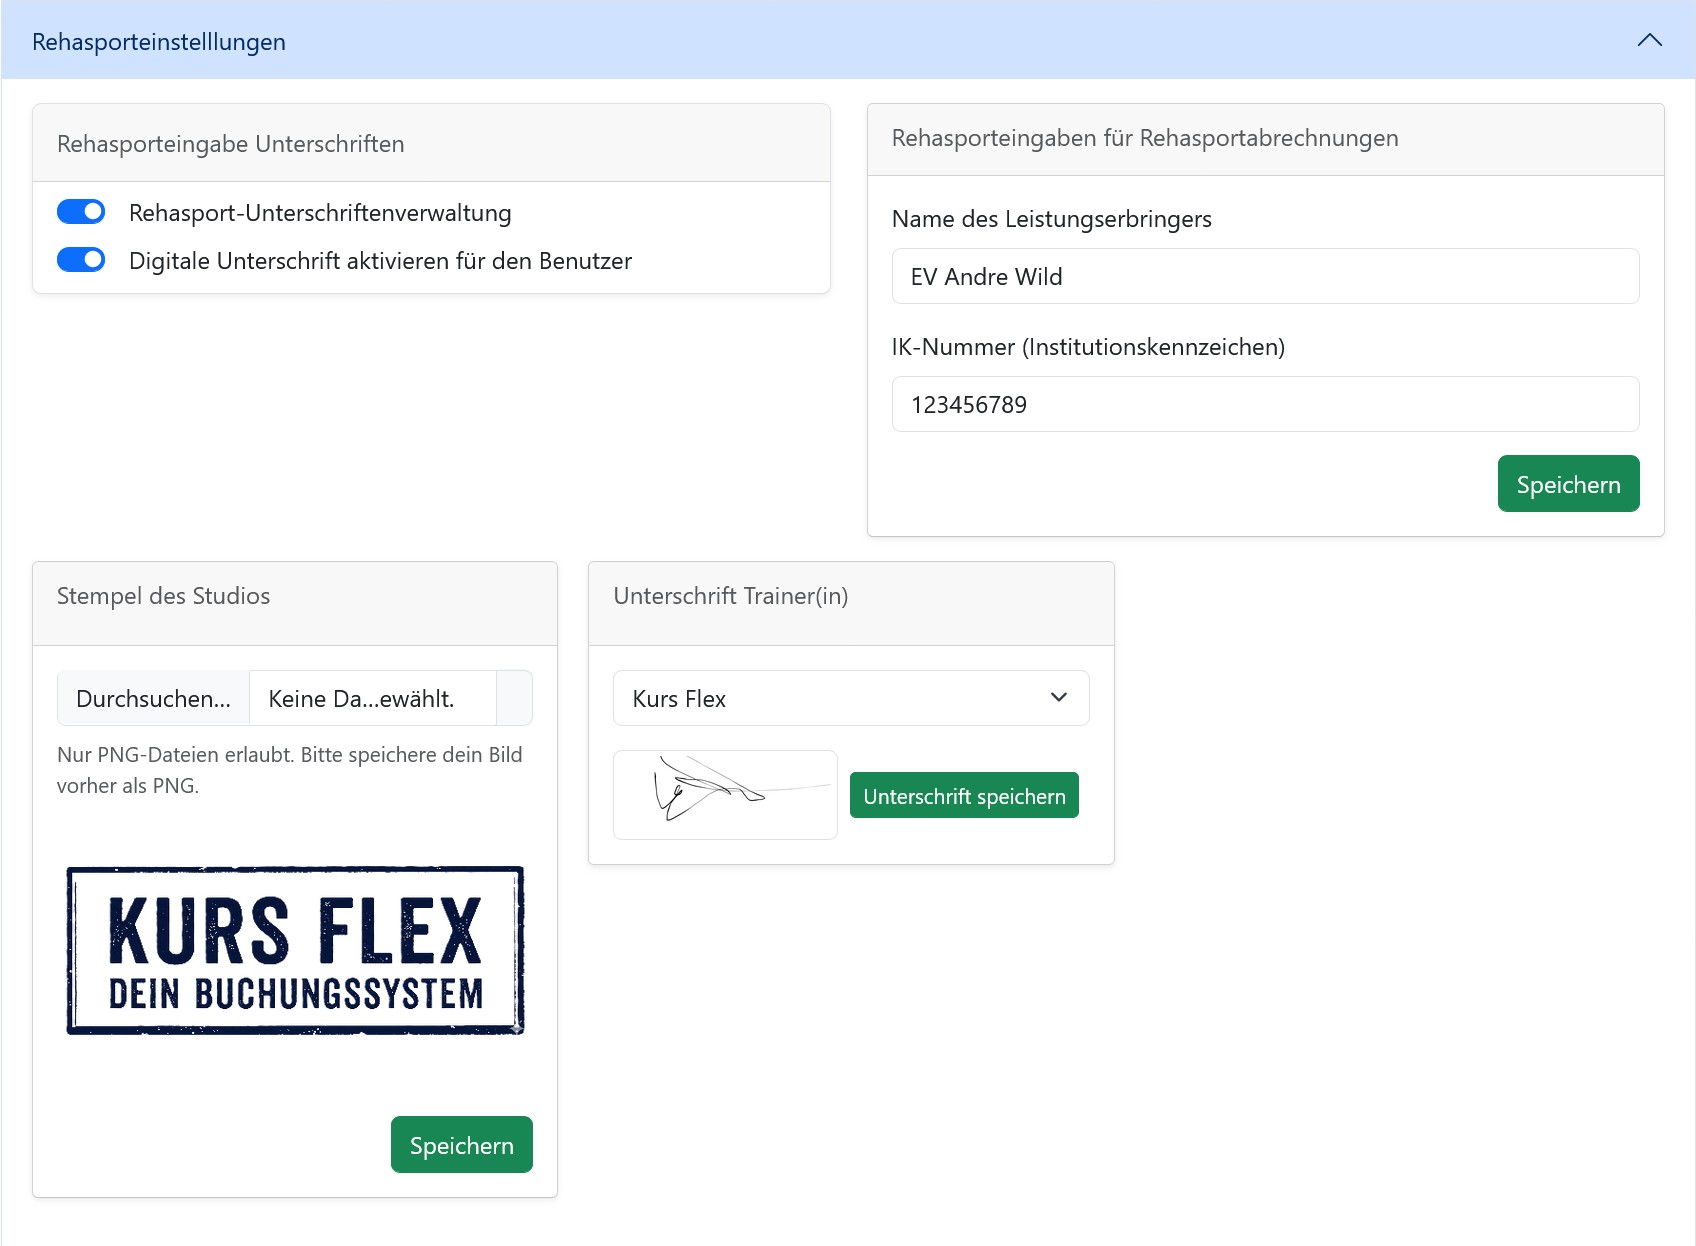Click the PNG-Dateien hint text

[290, 770]
